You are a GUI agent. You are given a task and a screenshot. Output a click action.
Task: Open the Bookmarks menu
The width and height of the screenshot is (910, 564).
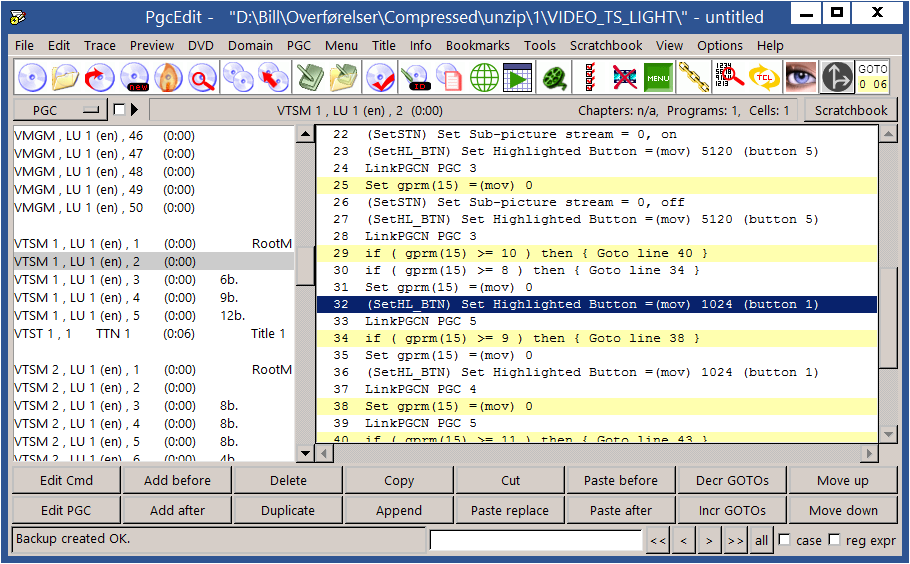(x=477, y=45)
